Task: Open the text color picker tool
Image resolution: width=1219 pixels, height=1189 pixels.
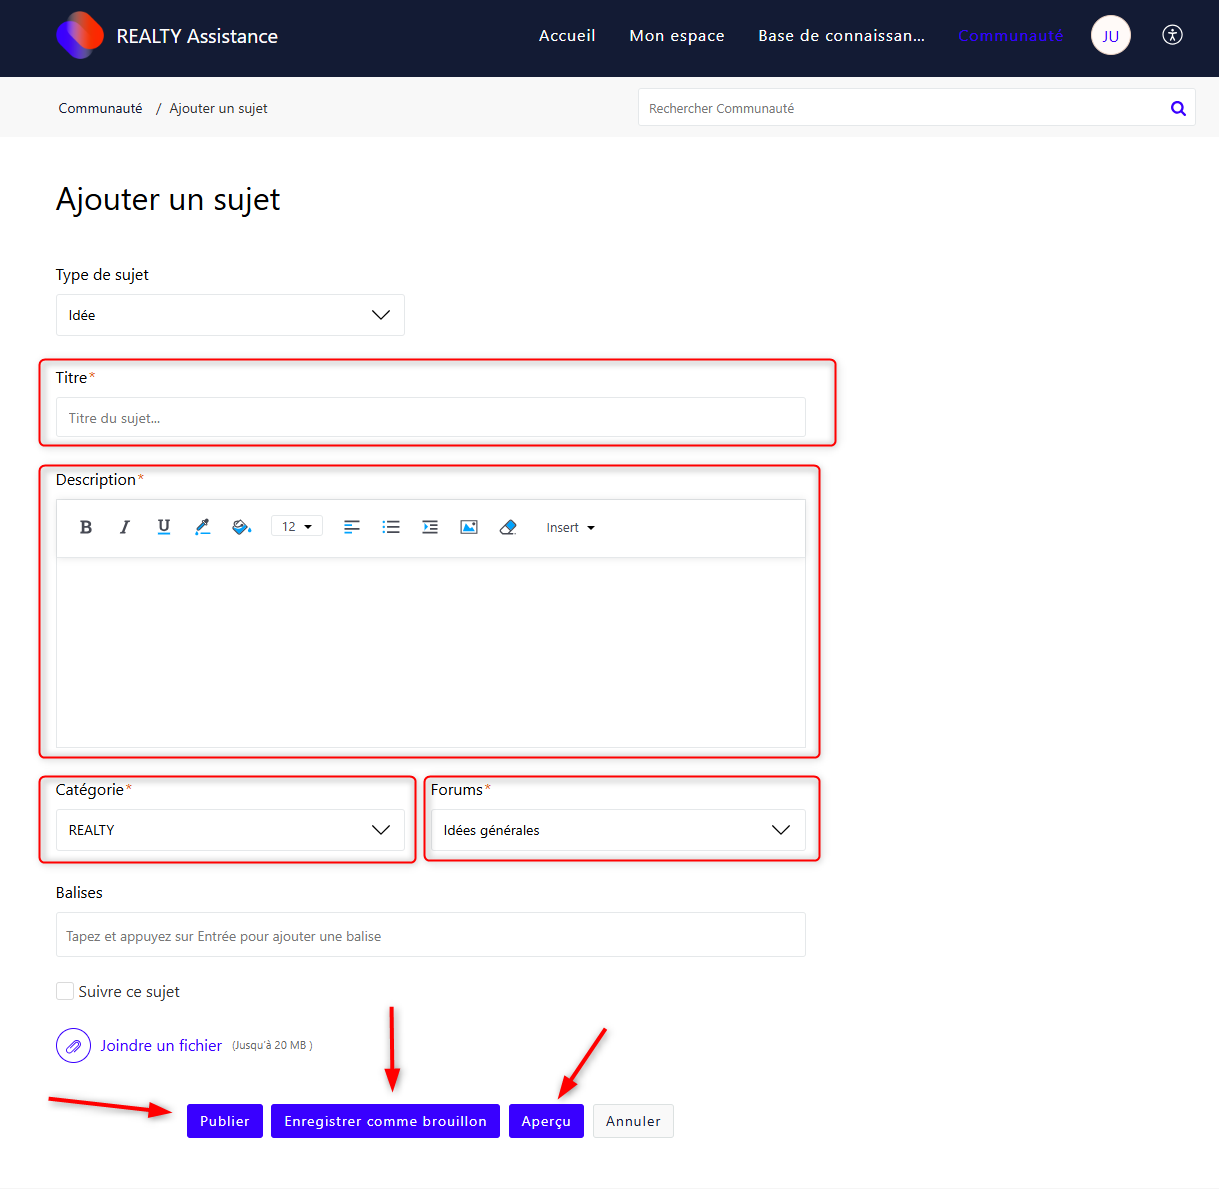Action: [203, 527]
